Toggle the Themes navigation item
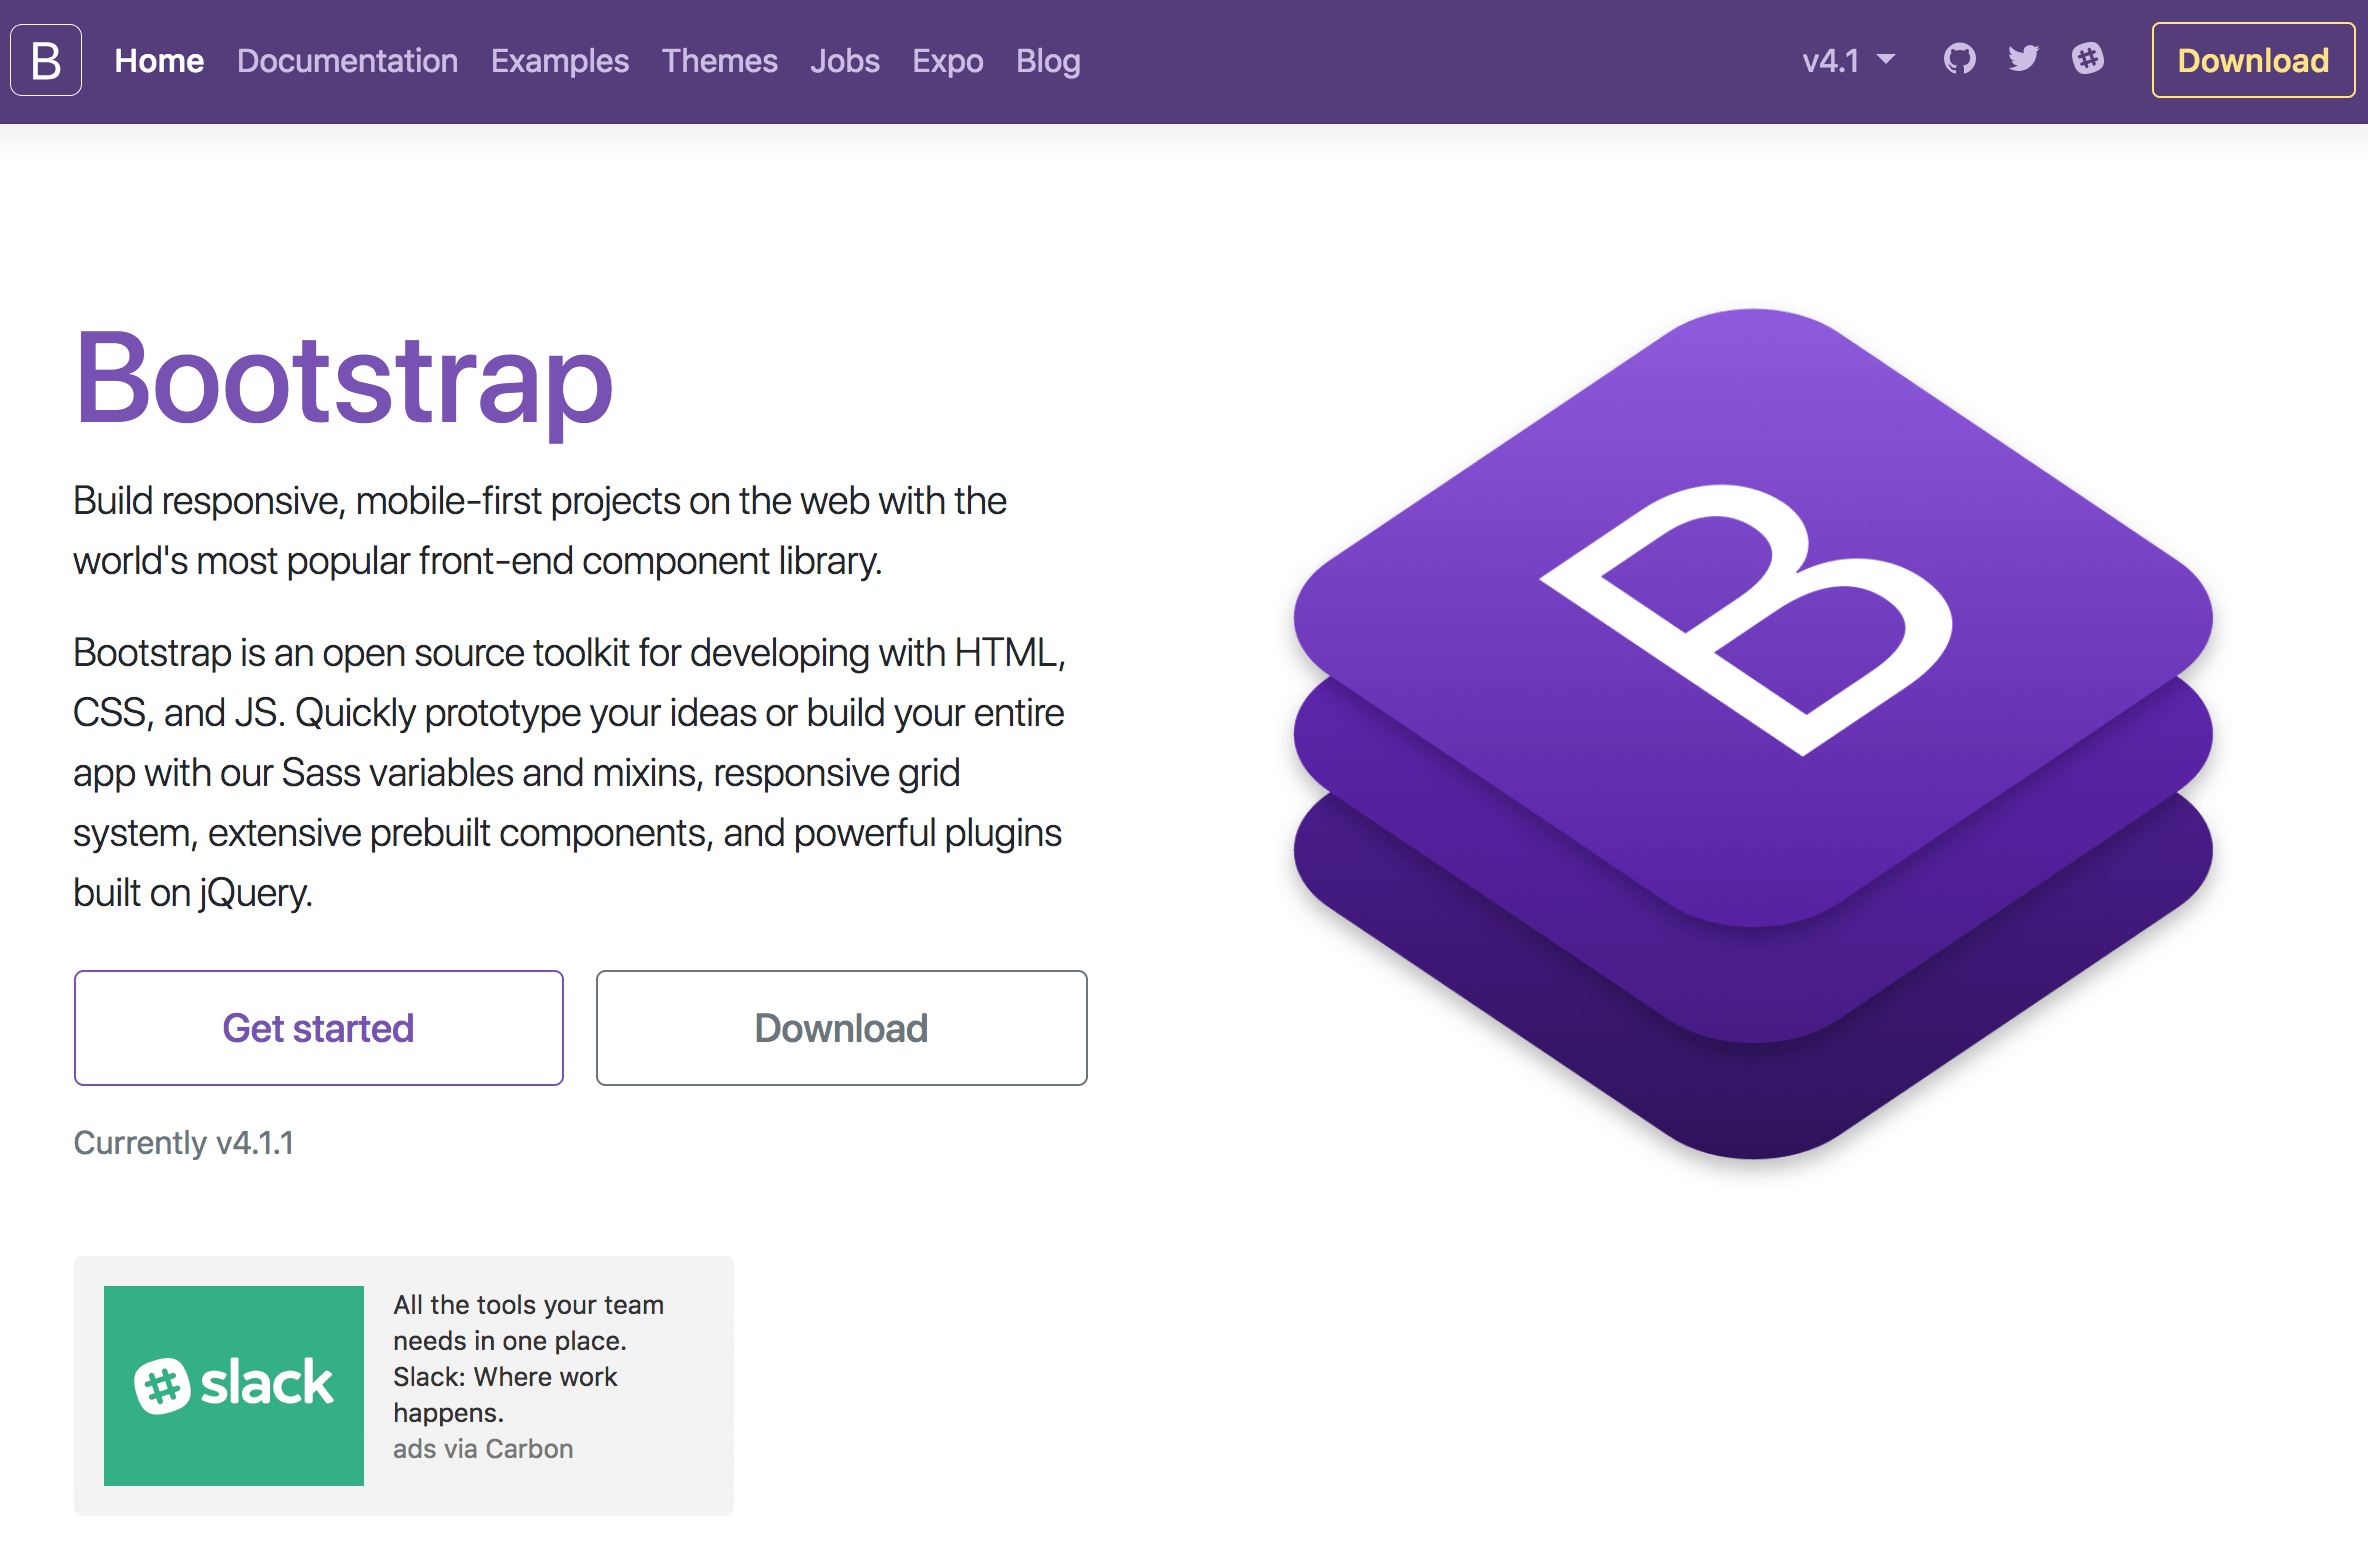 click(x=720, y=59)
